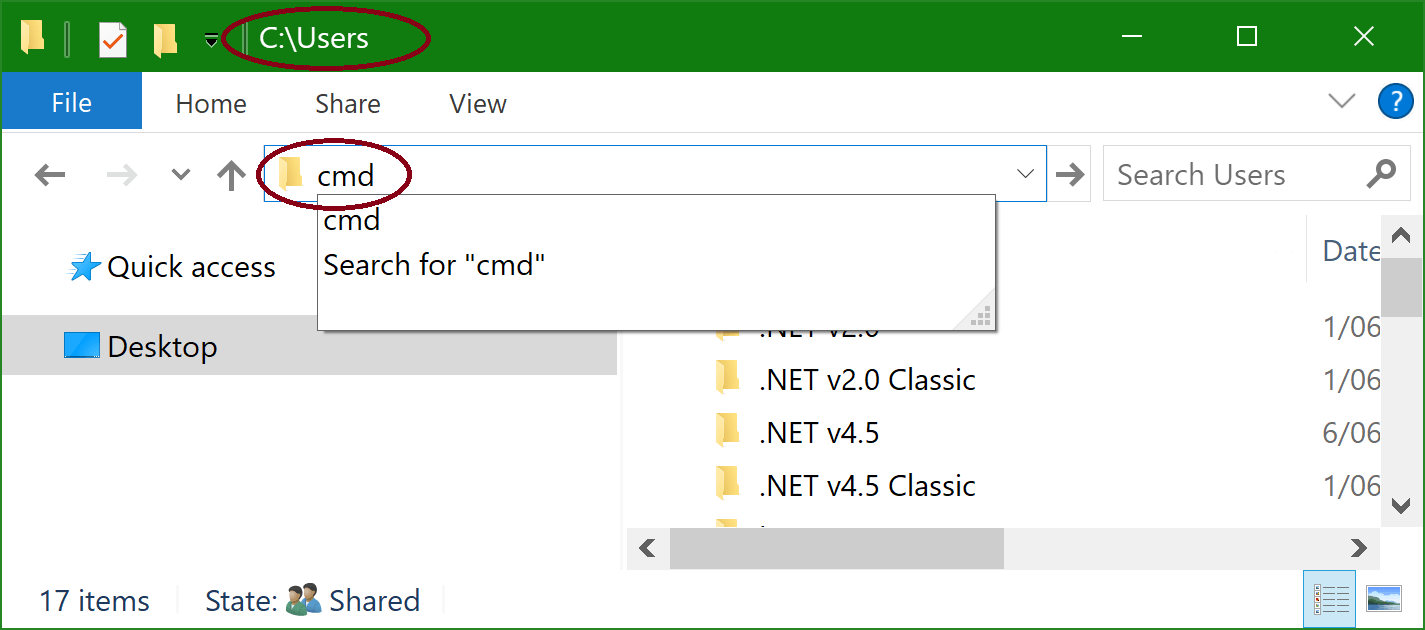Switch to the Share tab
The image size is (1425, 630).
(347, 104)
